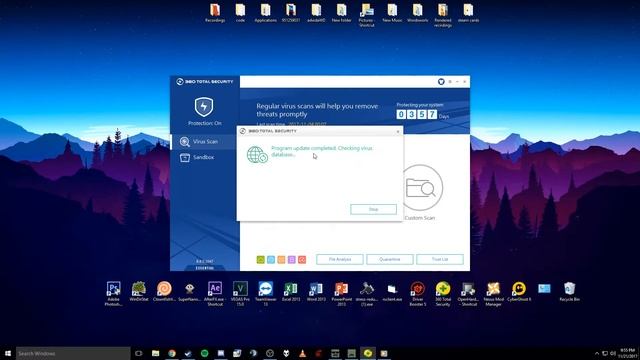Open the Applications desktop folder

(x=266, y=13)
